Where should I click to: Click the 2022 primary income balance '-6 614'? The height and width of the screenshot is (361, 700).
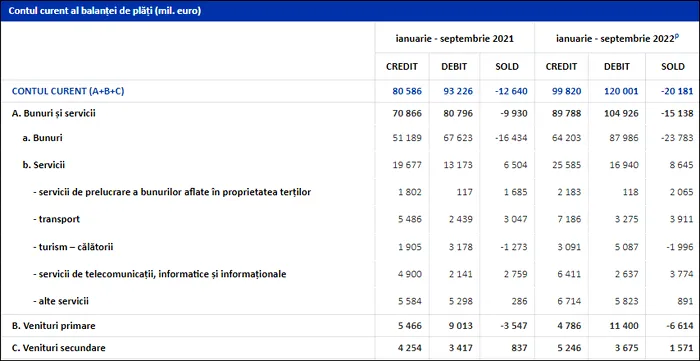click(679, 326)
